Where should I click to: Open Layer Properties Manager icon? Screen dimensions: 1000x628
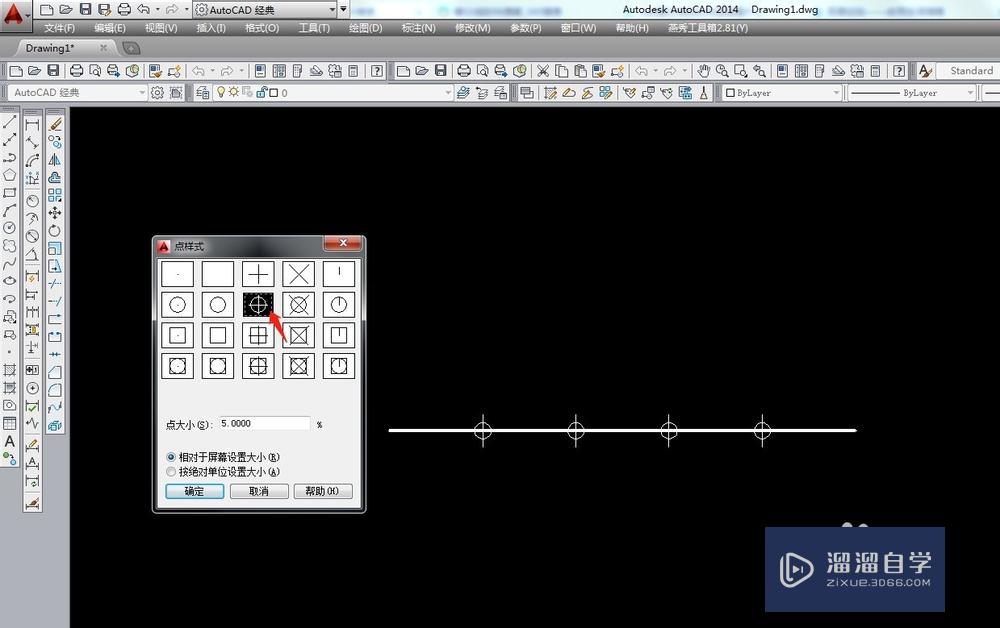202,93
